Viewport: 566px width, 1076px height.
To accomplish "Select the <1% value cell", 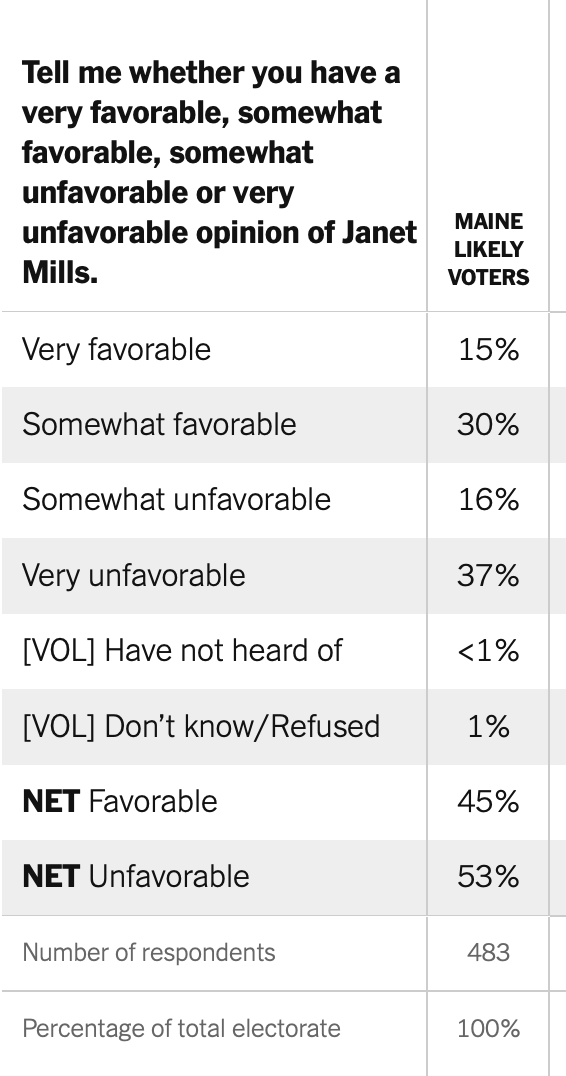I will coord(488,651).
